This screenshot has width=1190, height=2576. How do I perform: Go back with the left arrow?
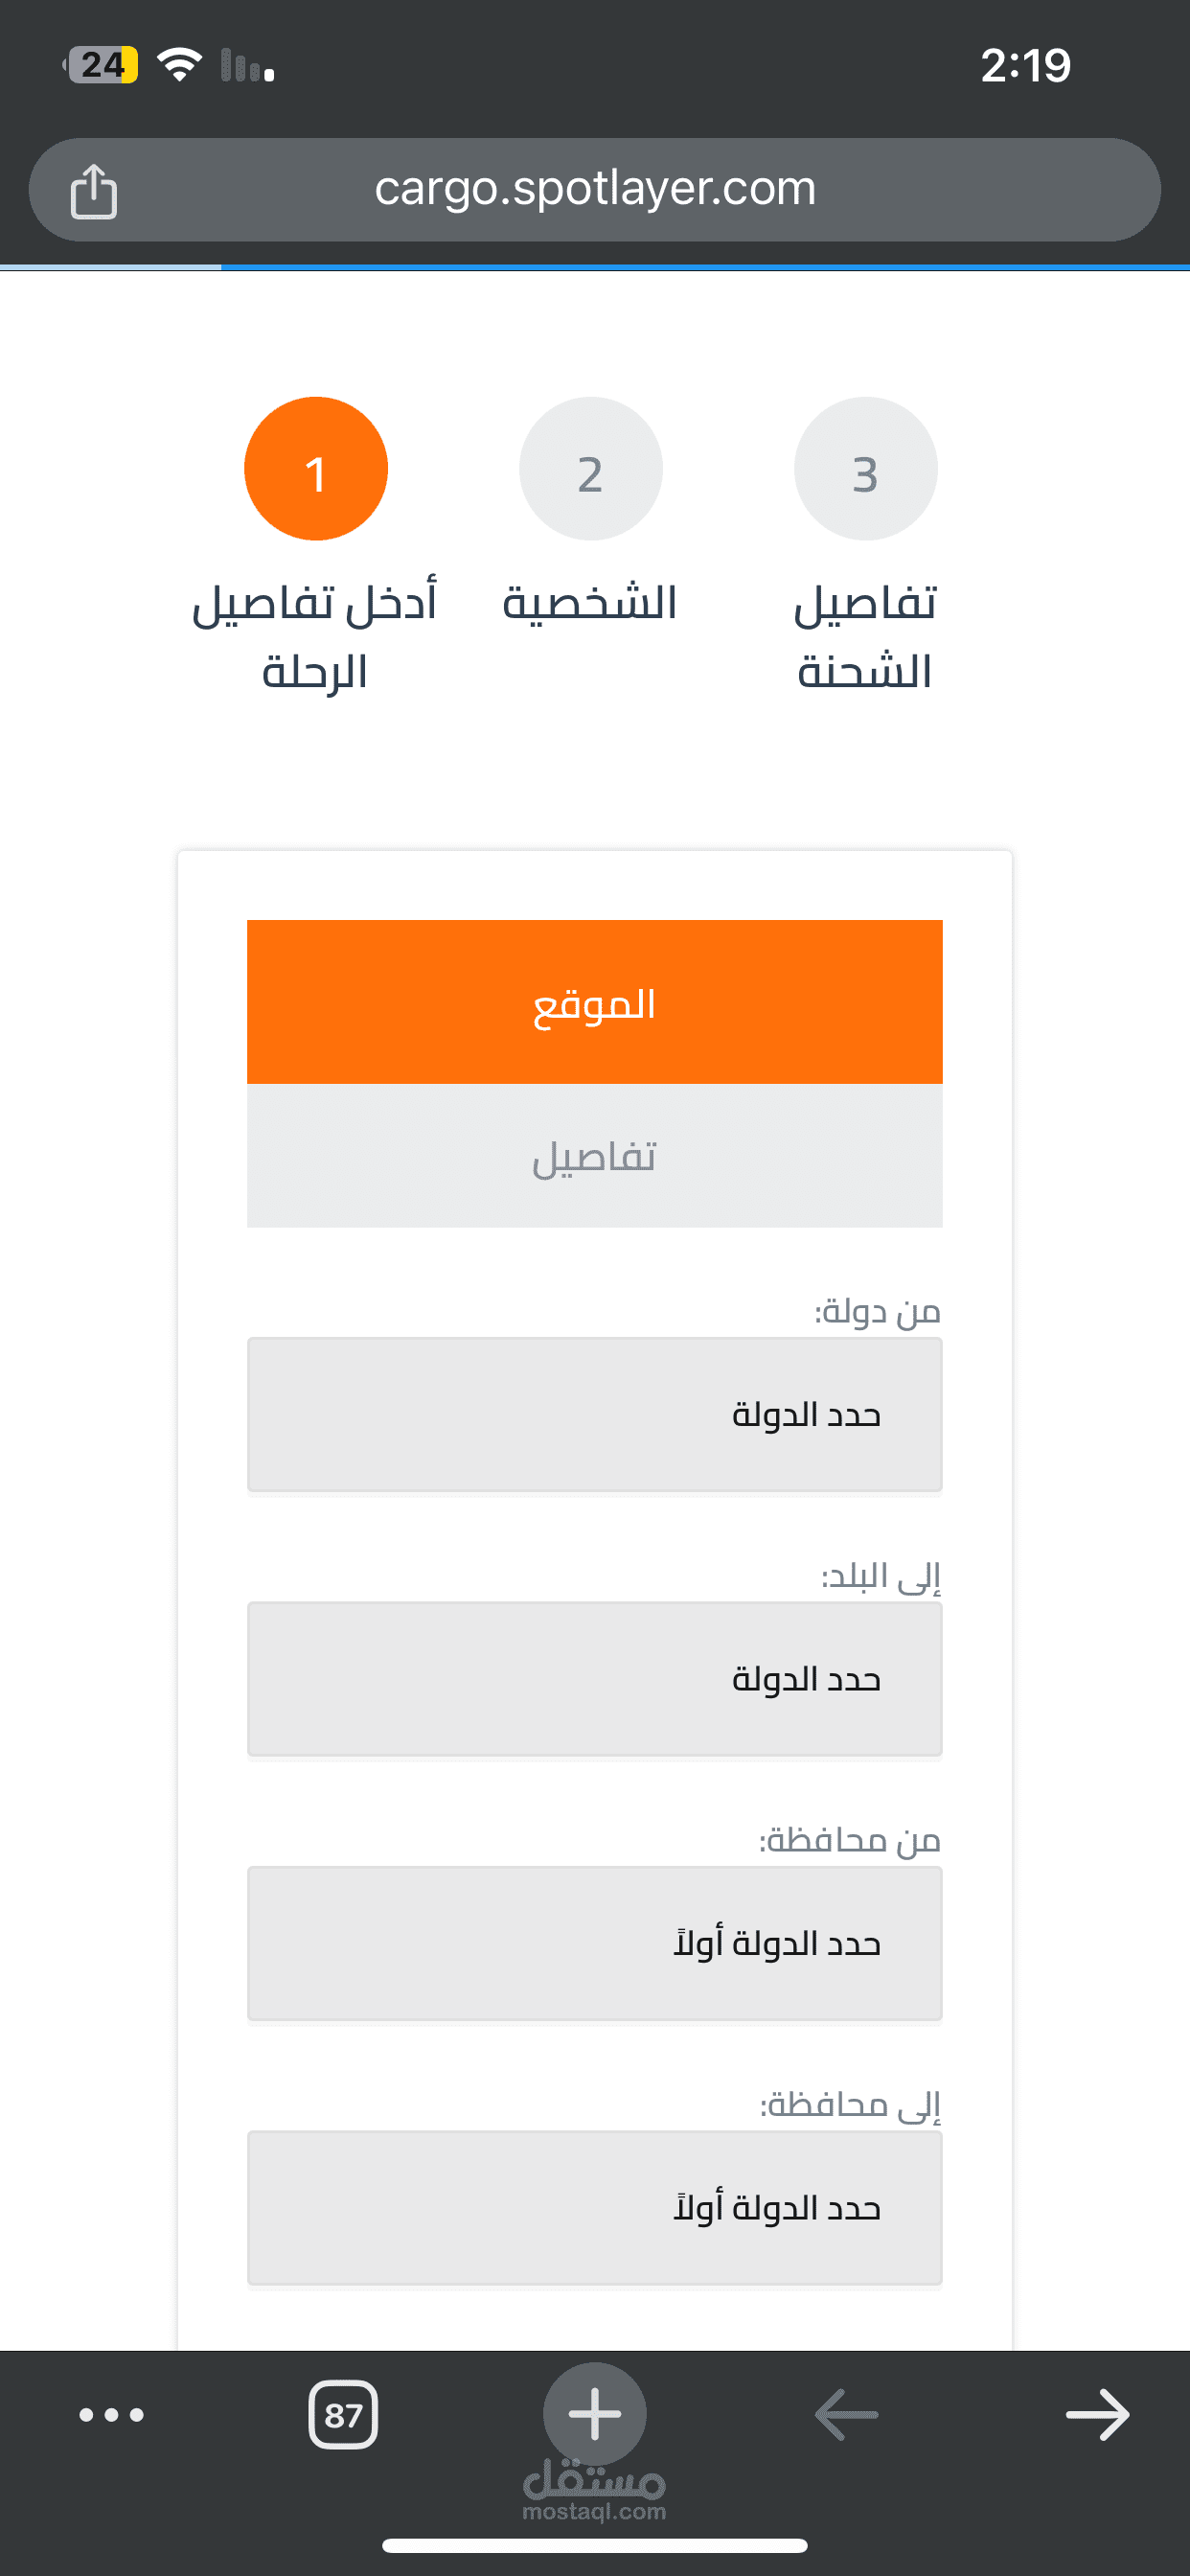[x=846, y=2415]
